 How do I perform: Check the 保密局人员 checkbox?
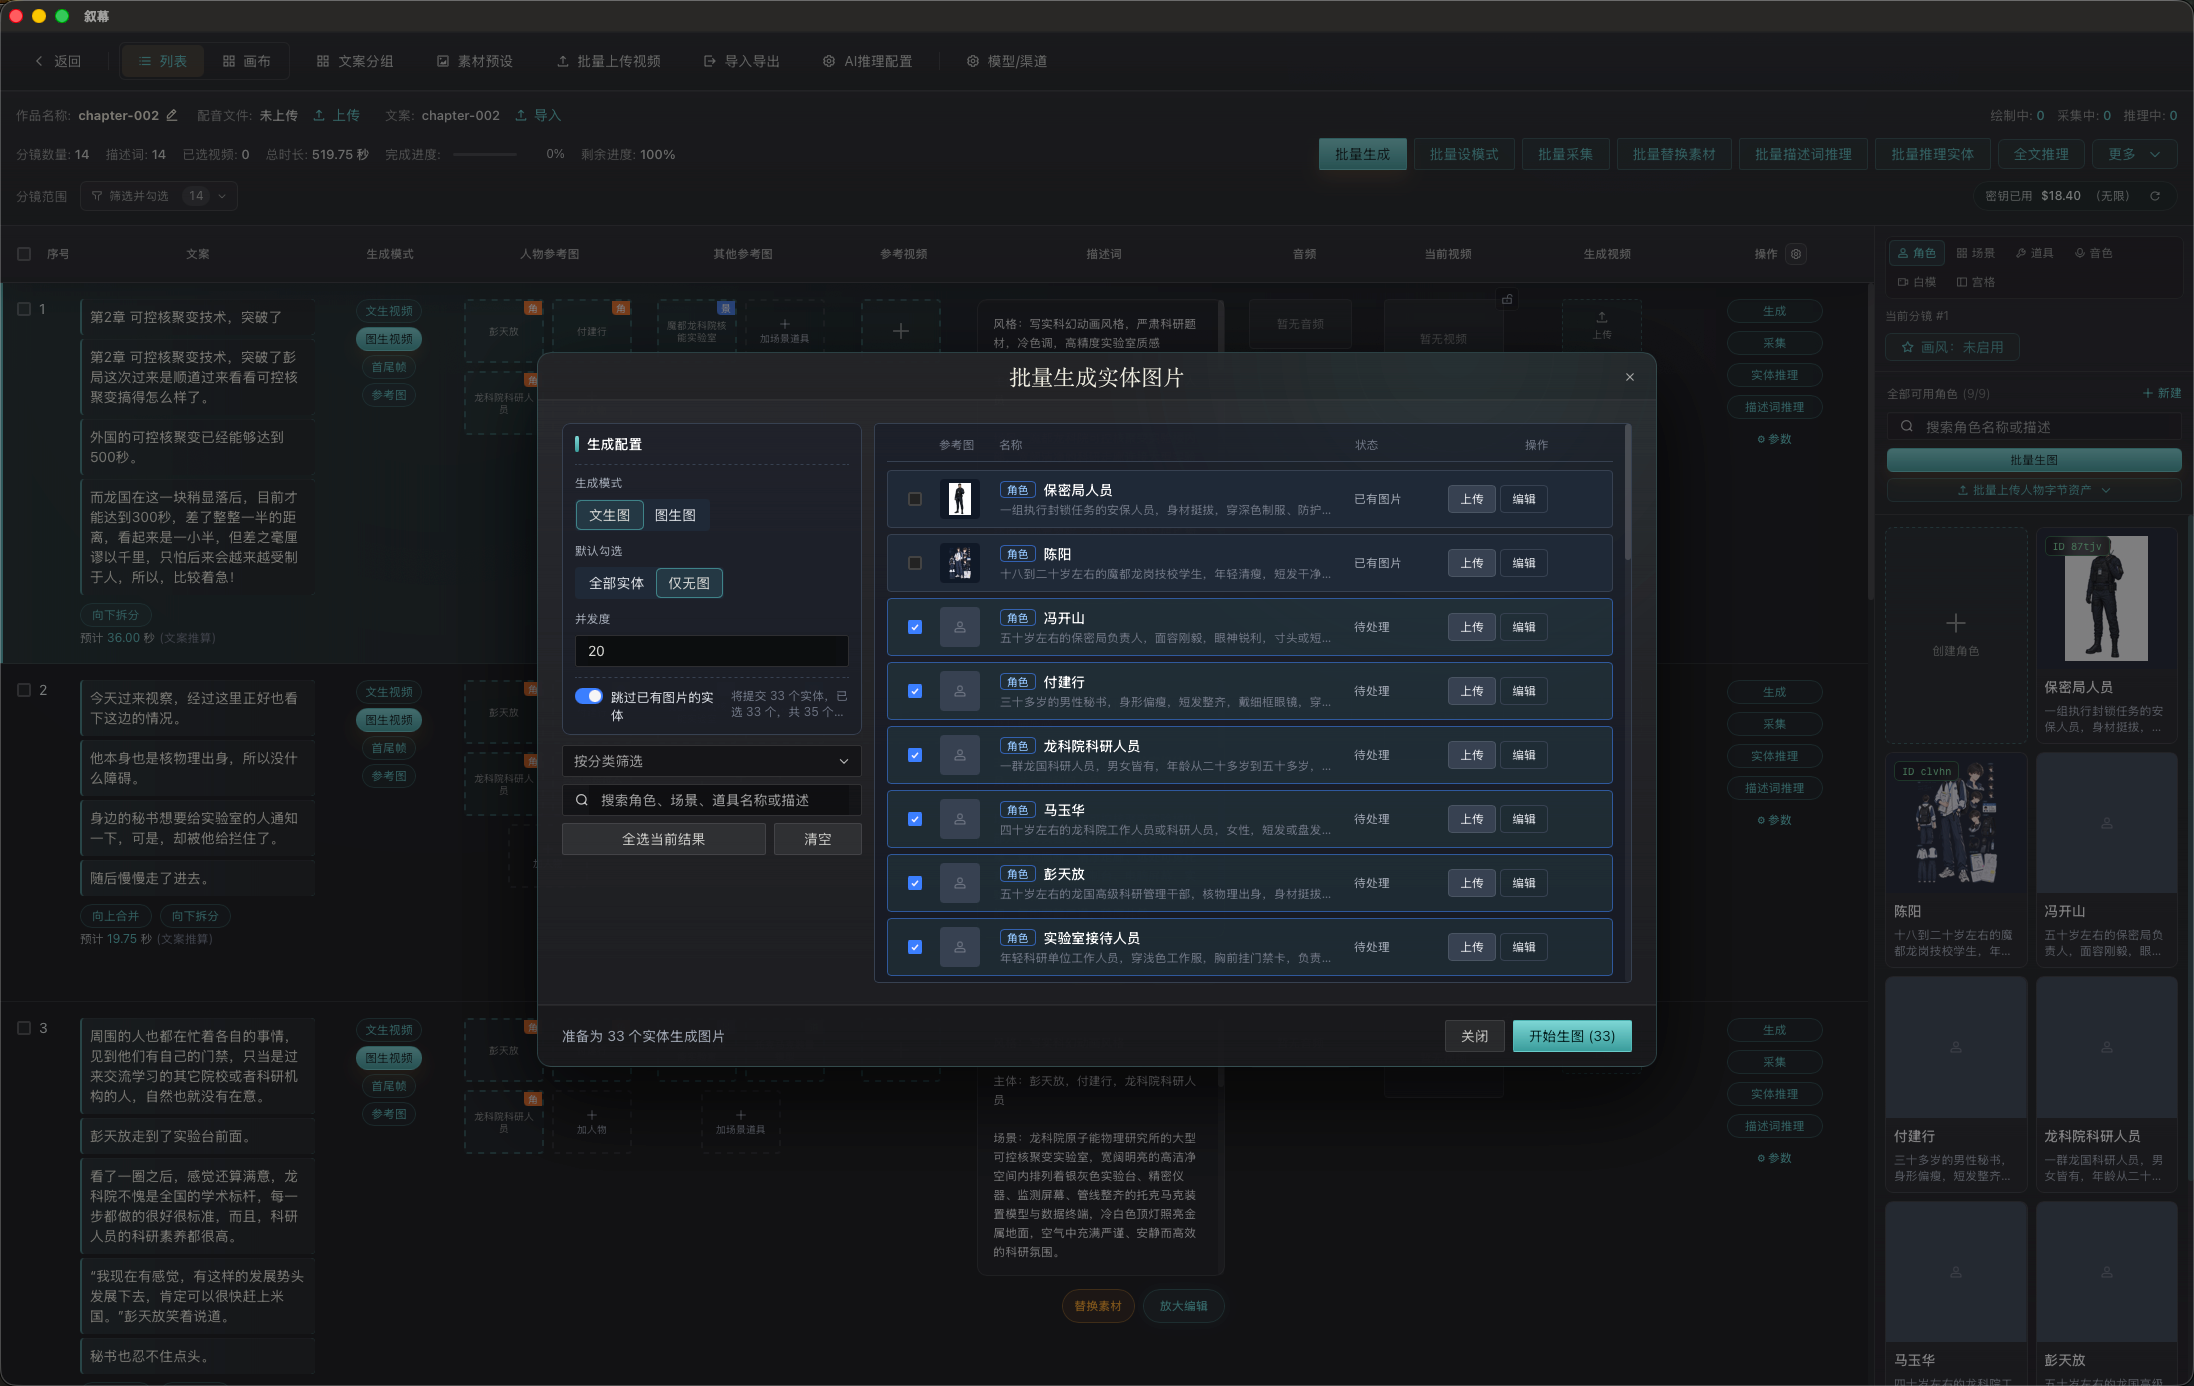click(x=915, y=499)
